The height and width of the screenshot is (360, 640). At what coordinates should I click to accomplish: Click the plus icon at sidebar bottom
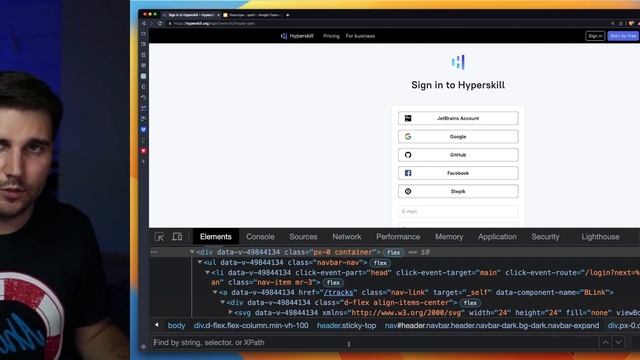(x=143, y=161)
